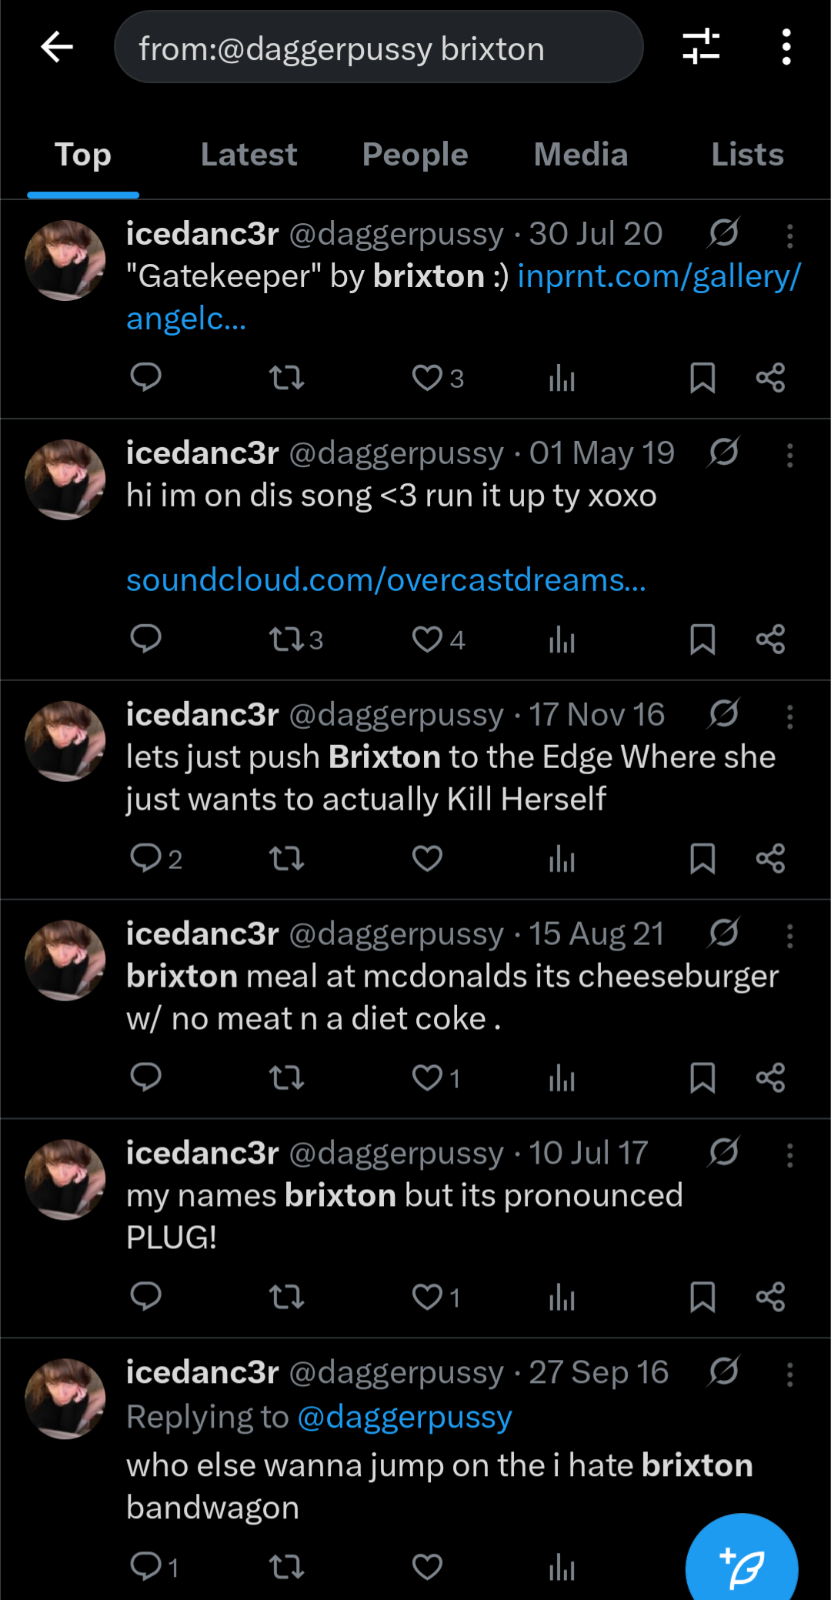Open the @daggerpussy reply mention link
Viewport: 831px width, 1600px height.
click(404, 1417)
